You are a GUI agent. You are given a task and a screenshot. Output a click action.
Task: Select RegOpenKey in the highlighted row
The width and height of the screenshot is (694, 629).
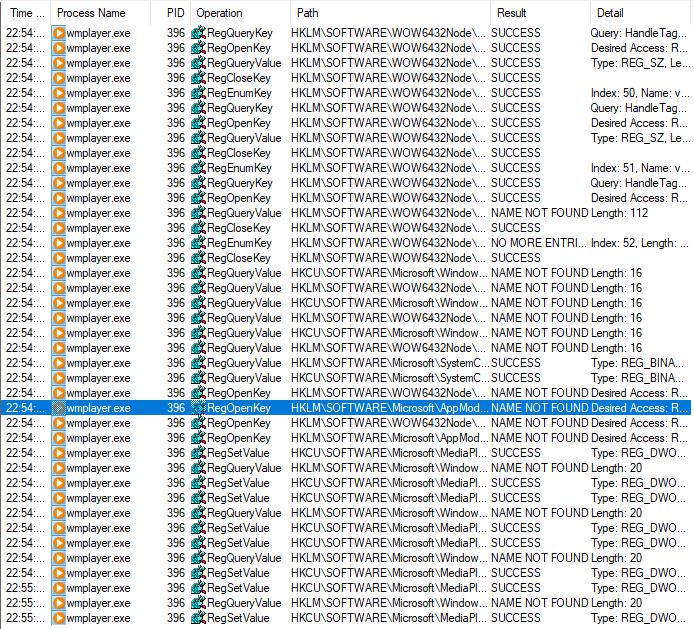point(239,408)
